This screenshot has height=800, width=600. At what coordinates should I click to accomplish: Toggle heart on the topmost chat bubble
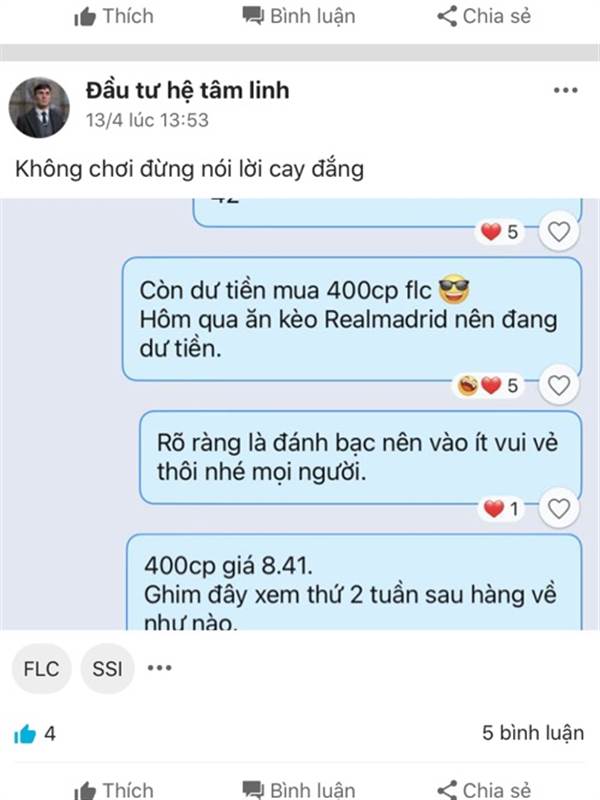pyautogui.click(x=558, y=232)
